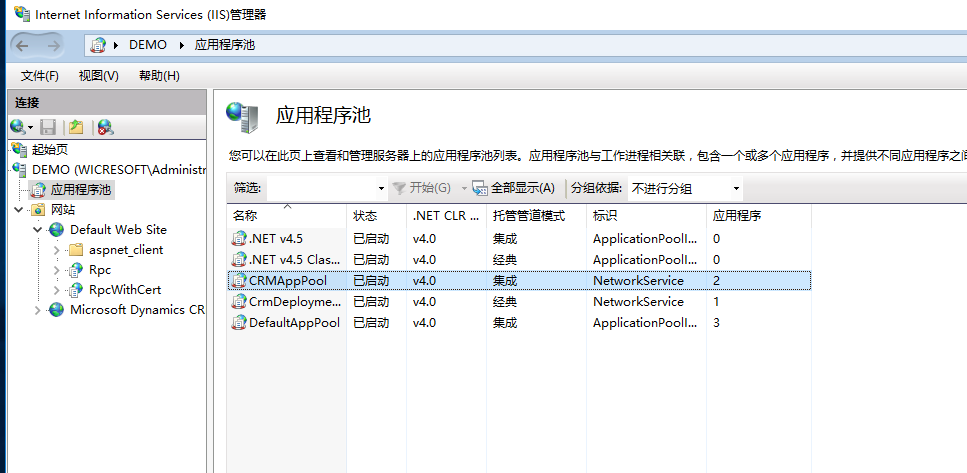Viewport: 967px width, 473px height.
Task: Click inside the 筛选 filter input field
Action: [321, 189]
